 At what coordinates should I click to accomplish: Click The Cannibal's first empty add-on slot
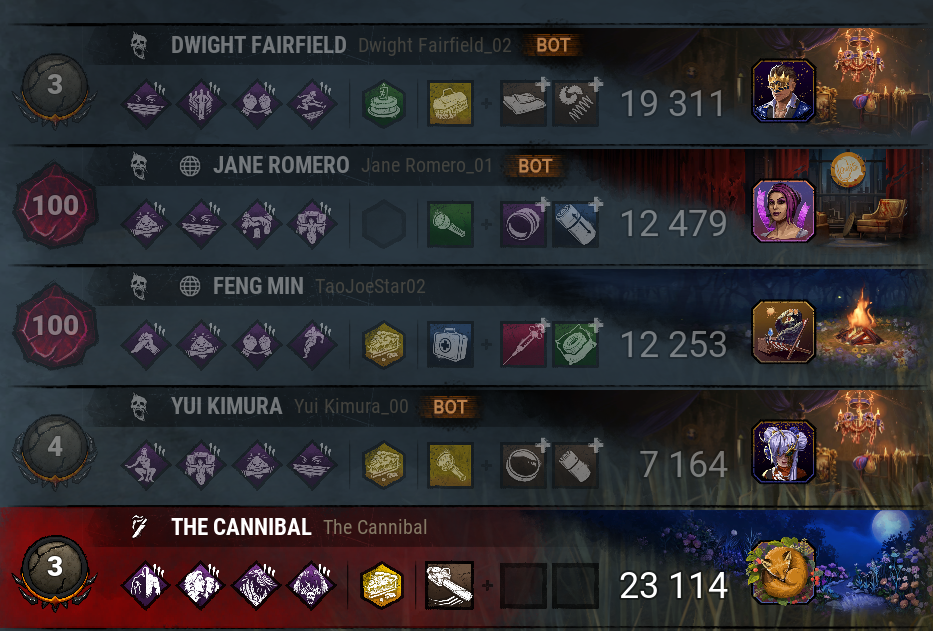point(524,586)
